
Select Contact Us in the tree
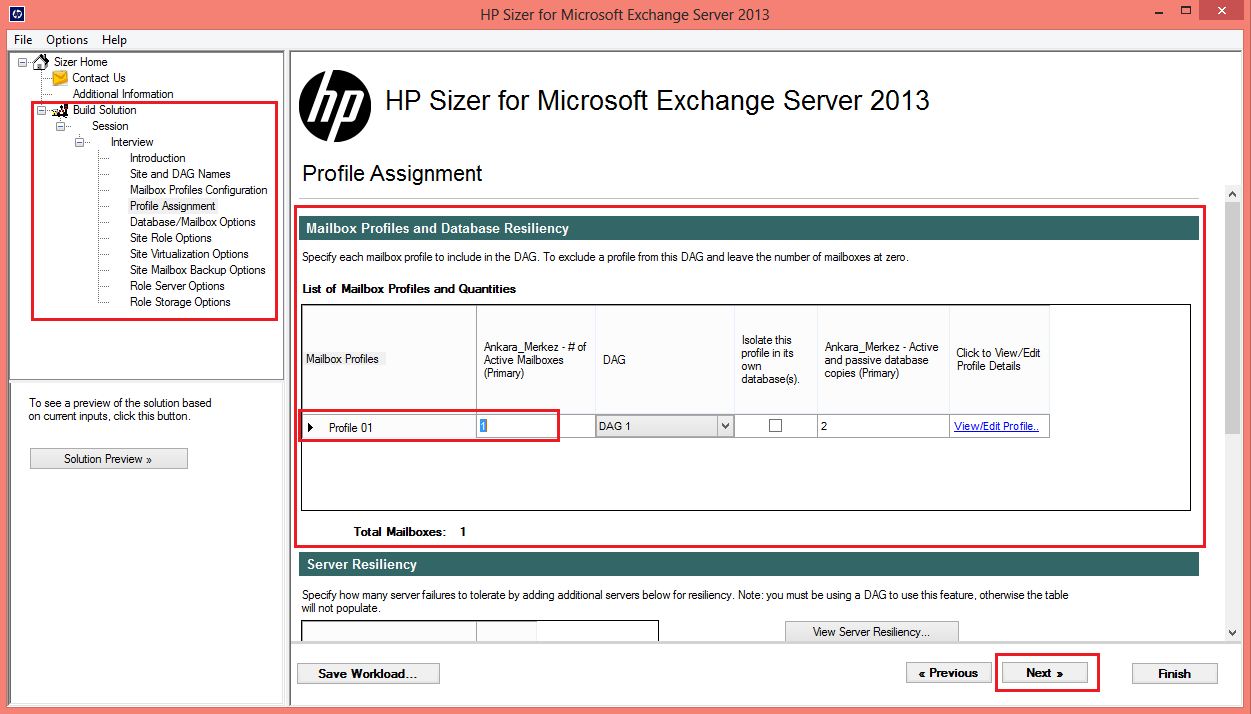coord(99,78)
